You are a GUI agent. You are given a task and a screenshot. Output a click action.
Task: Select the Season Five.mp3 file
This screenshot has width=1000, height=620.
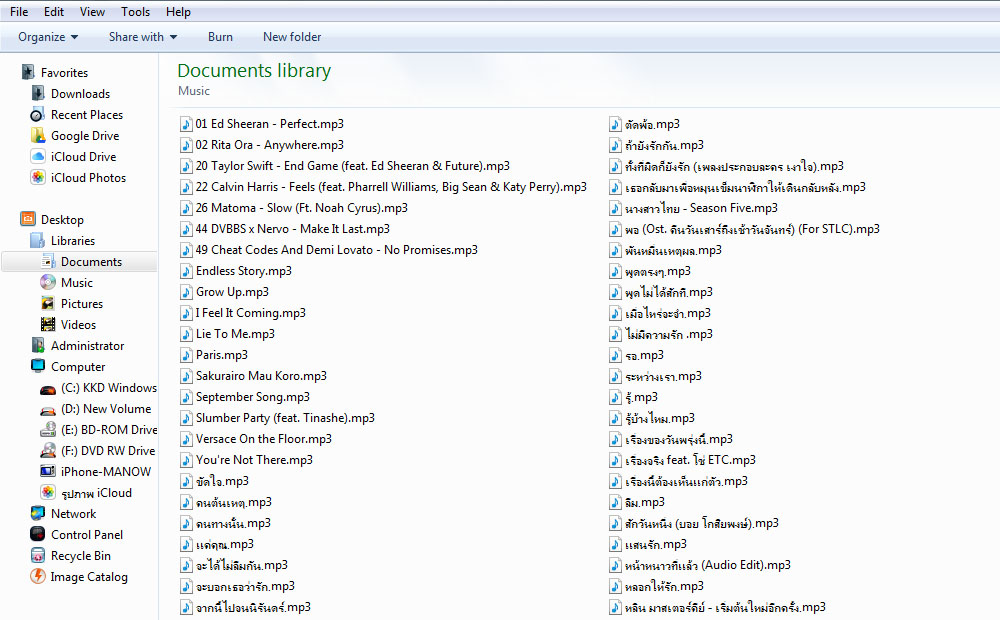click(x=694, y=208)
